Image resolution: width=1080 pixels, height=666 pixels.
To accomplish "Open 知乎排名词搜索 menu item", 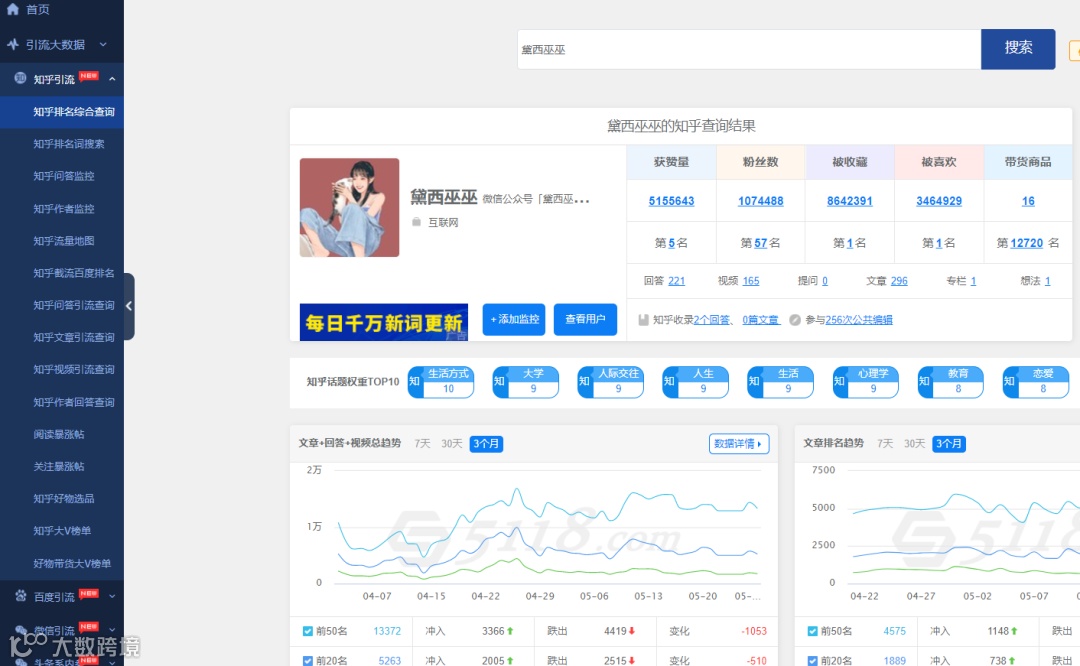I will pyautogui.click(x=69, y=144).
